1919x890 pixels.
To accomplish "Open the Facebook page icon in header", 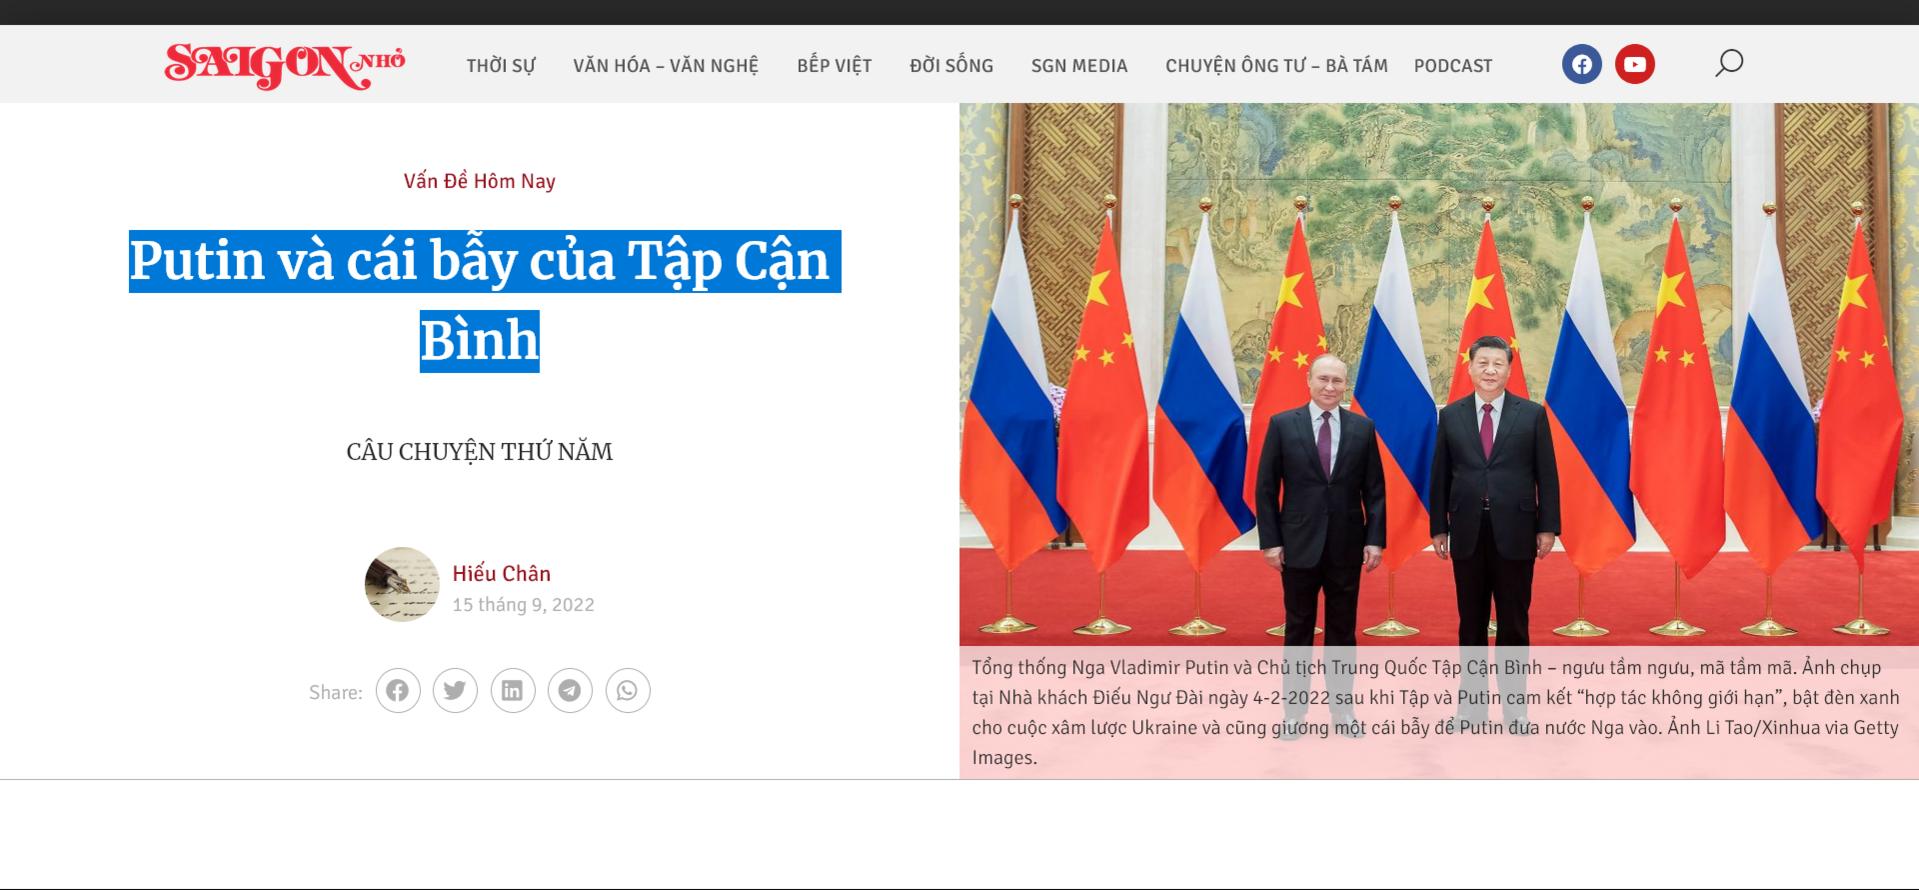I will point(1582,65).
